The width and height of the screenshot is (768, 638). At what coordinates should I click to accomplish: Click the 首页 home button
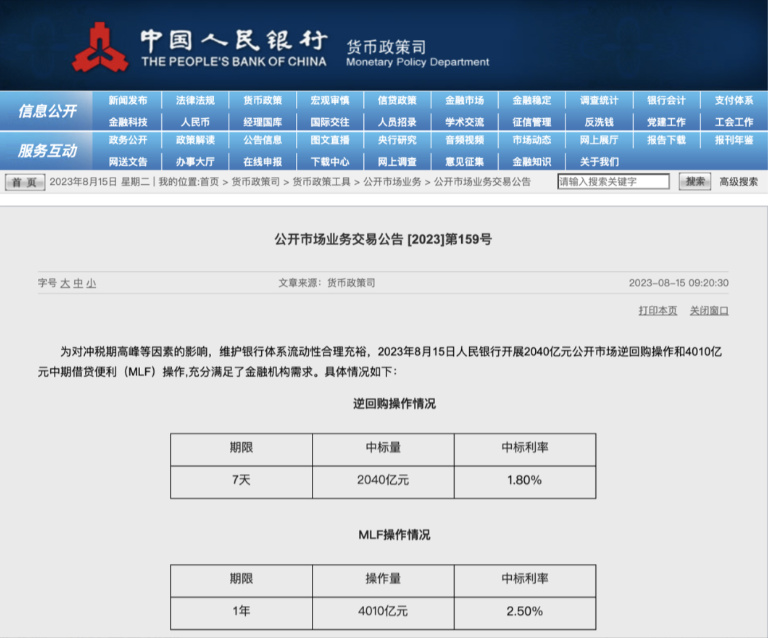[x=25, y=182]
